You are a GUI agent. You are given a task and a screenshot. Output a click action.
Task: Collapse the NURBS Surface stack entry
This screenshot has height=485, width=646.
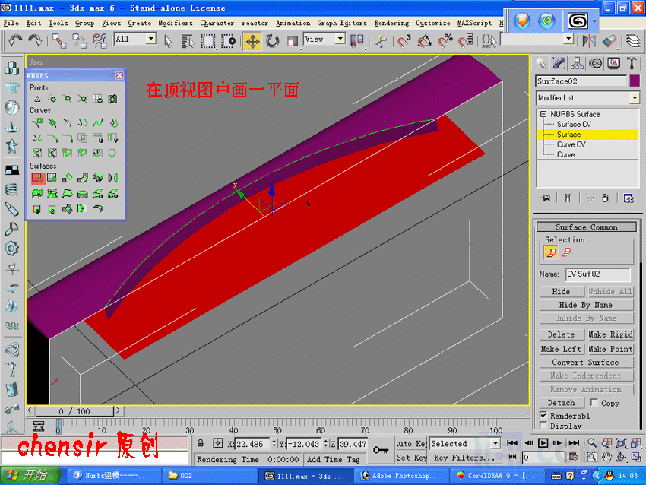coord(543,114)
